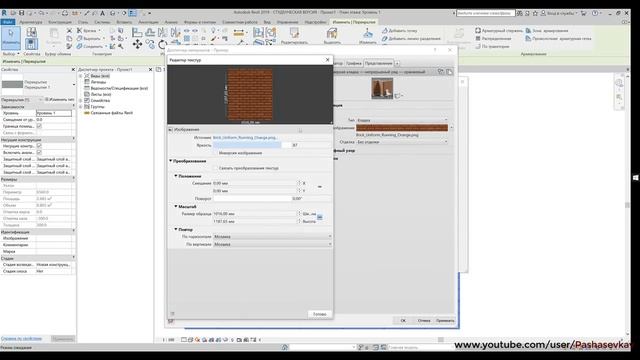Toggle structural (Несущие констр...) checkbox

pos(39,146)
